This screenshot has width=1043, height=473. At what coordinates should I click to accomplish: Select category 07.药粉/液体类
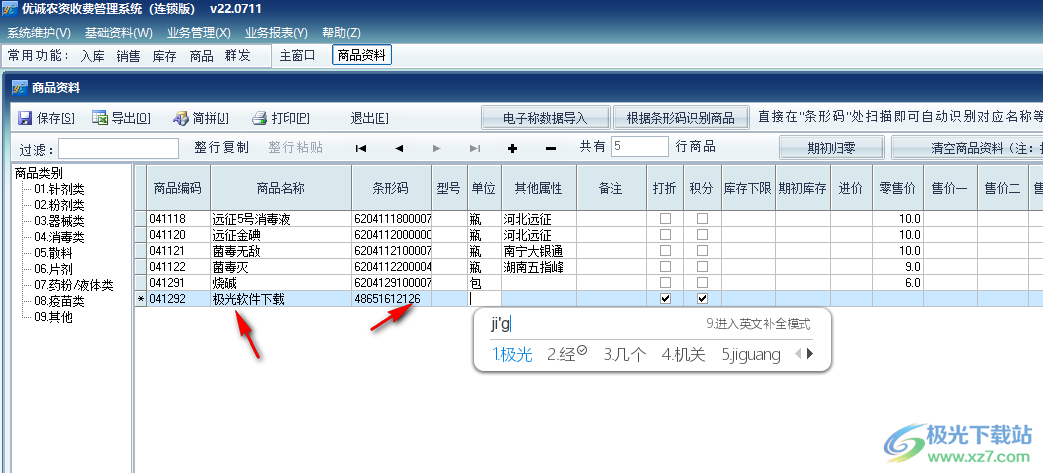coord(74,285)
